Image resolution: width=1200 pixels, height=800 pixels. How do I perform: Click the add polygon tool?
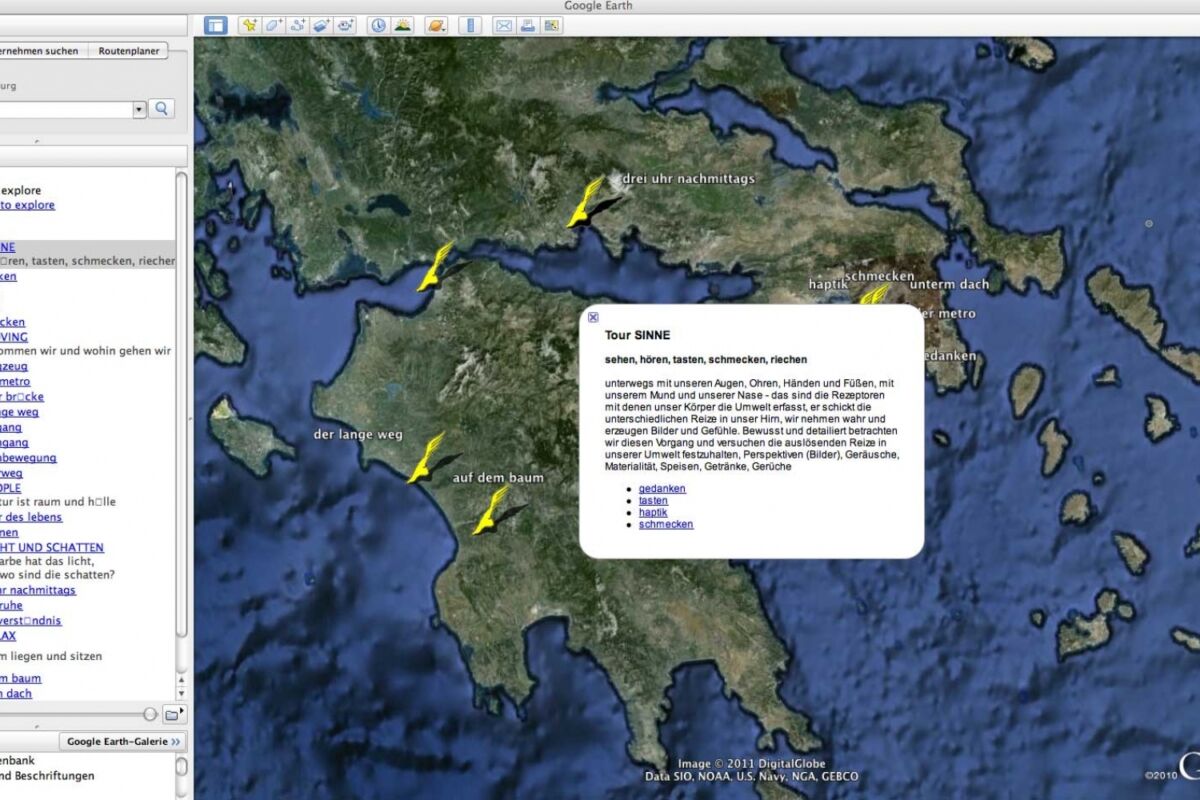coord(273,25)
